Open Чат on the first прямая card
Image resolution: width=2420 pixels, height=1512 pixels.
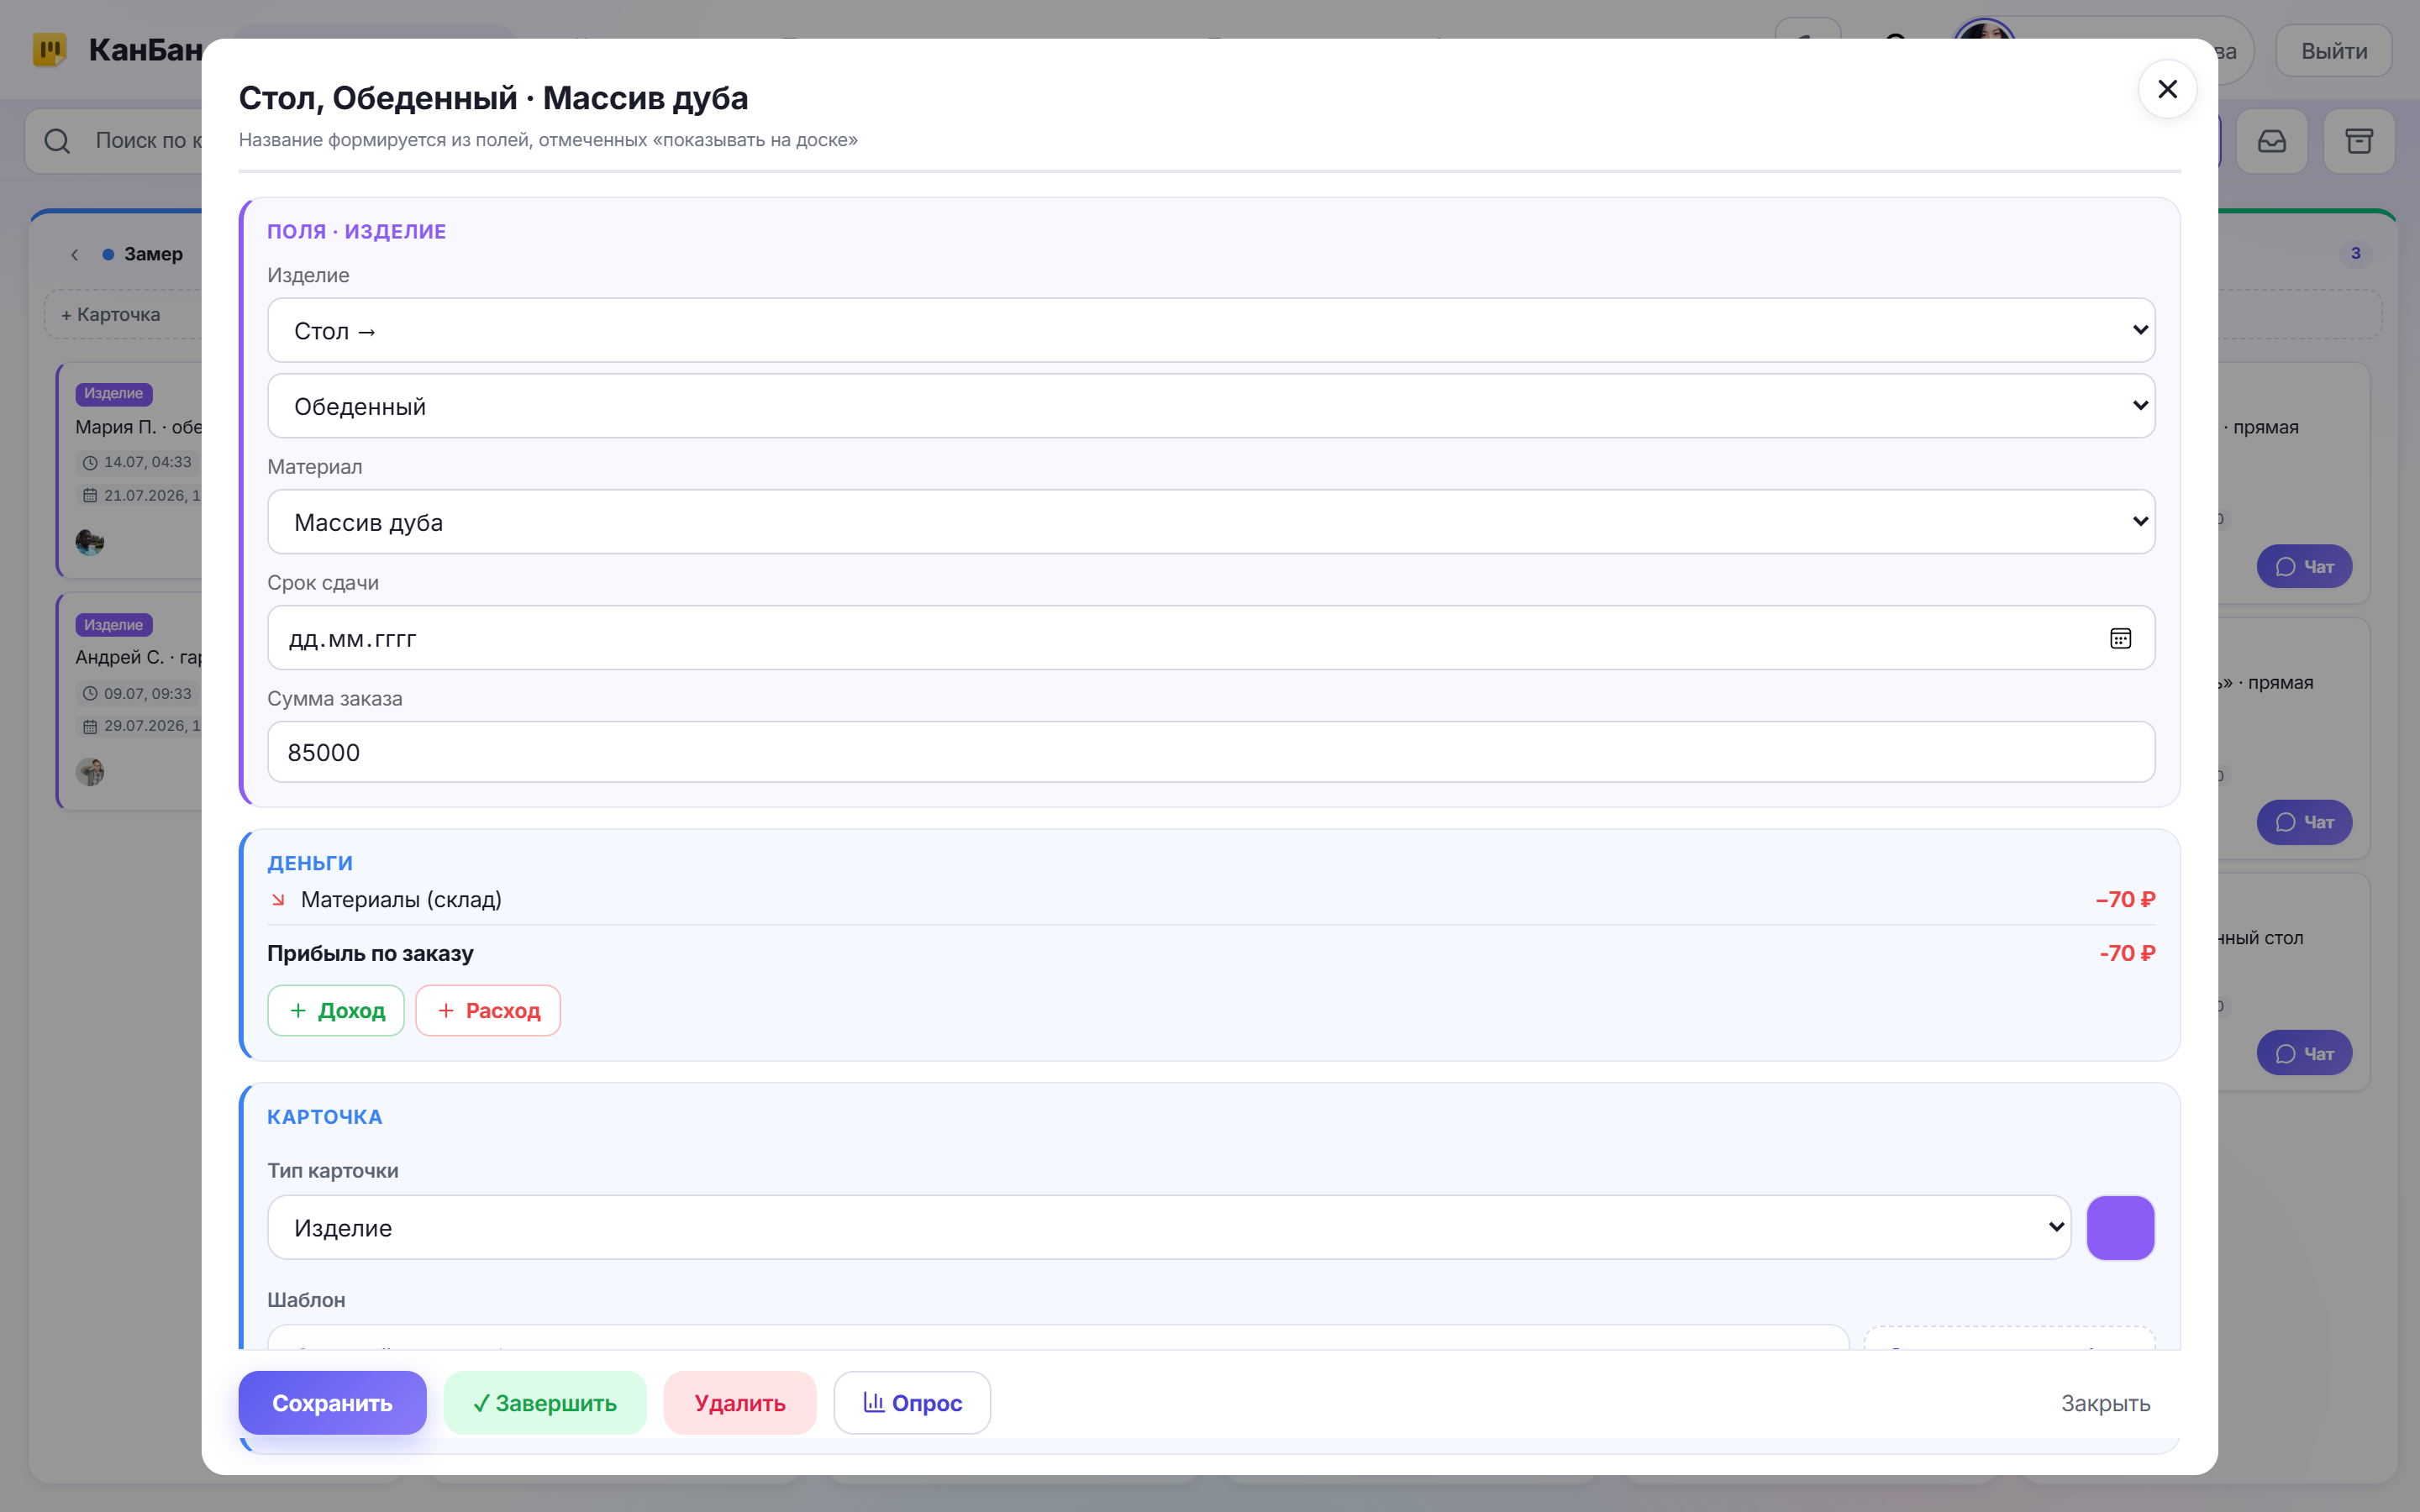click(x=2304, y=567)
